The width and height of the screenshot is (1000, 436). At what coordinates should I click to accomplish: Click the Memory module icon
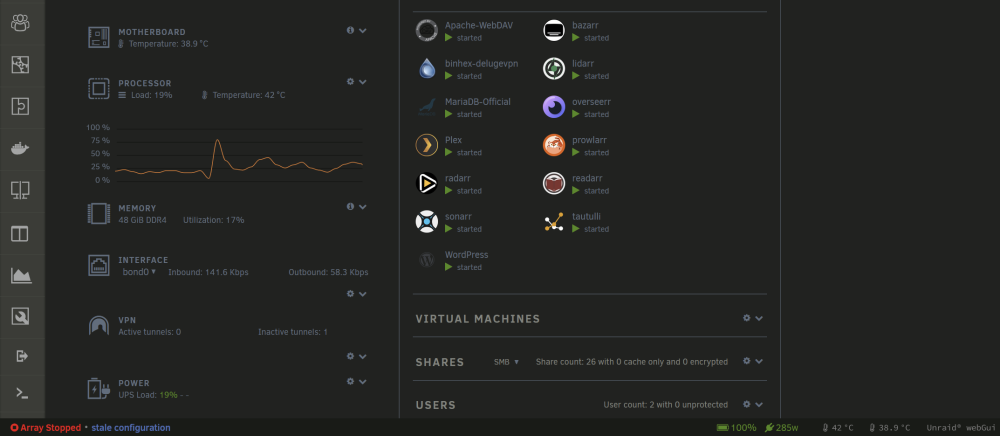tap(99, 214)
